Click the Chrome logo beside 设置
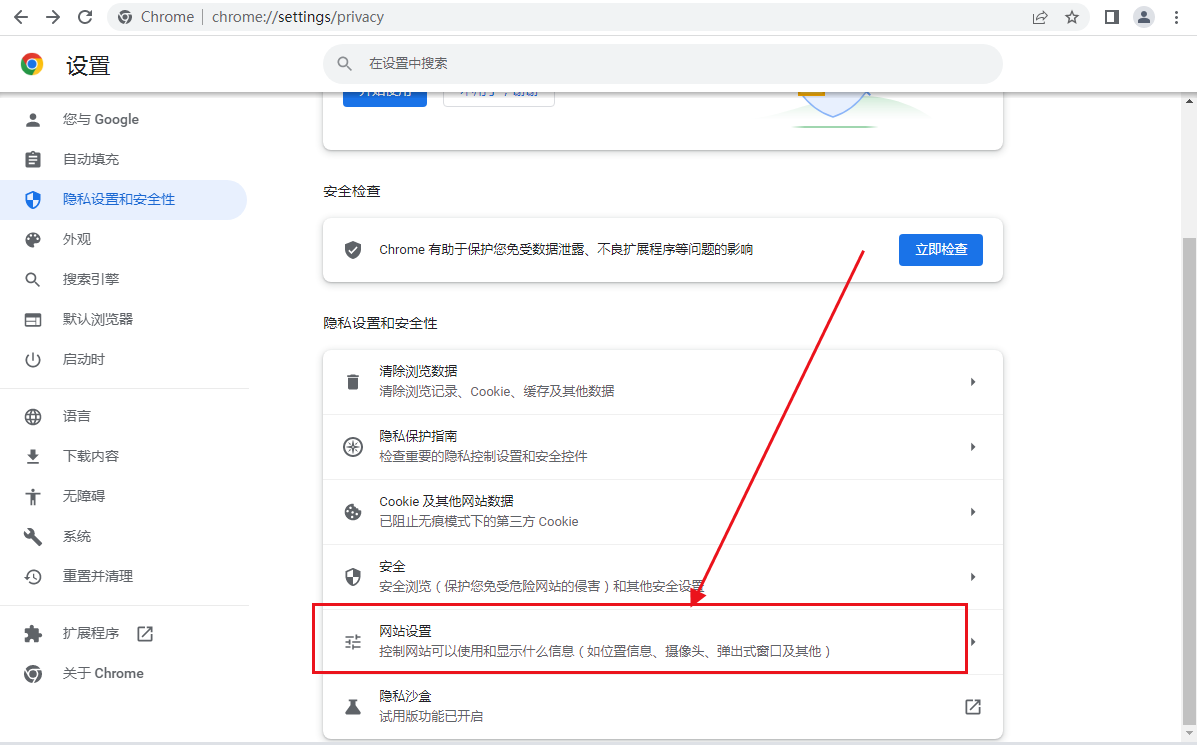Image resolution: width=1197 pixels, height=745 pixels. (32, 64)
